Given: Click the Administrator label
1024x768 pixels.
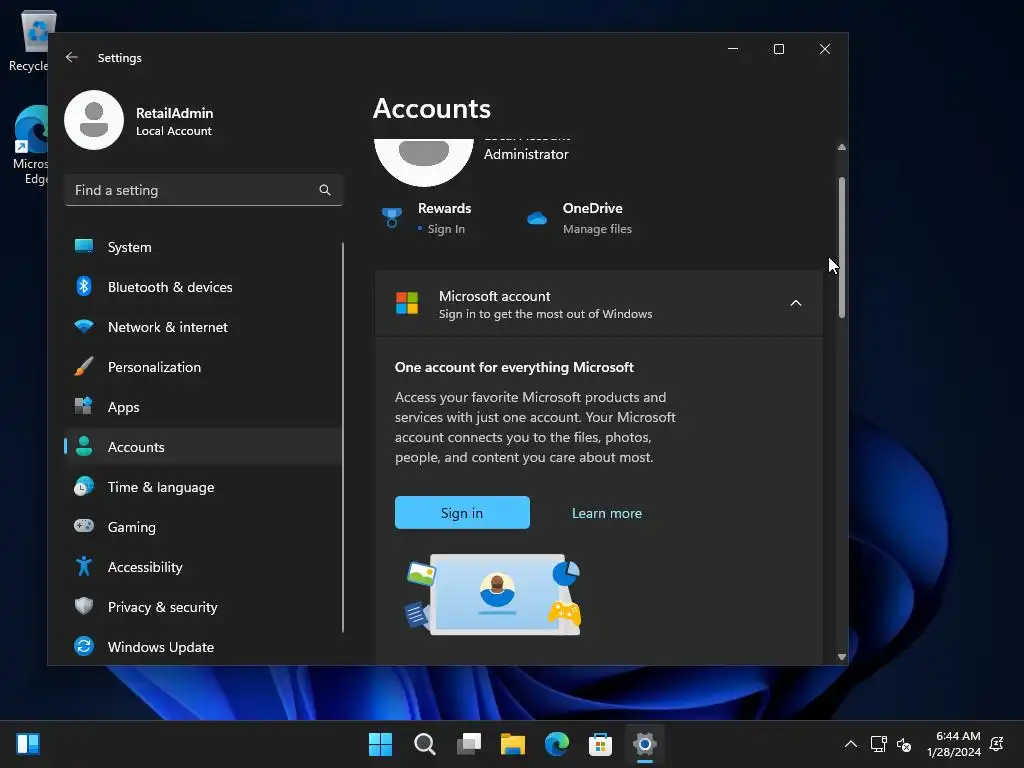Looking at the screenshot, I should click(x=526, y=154).
